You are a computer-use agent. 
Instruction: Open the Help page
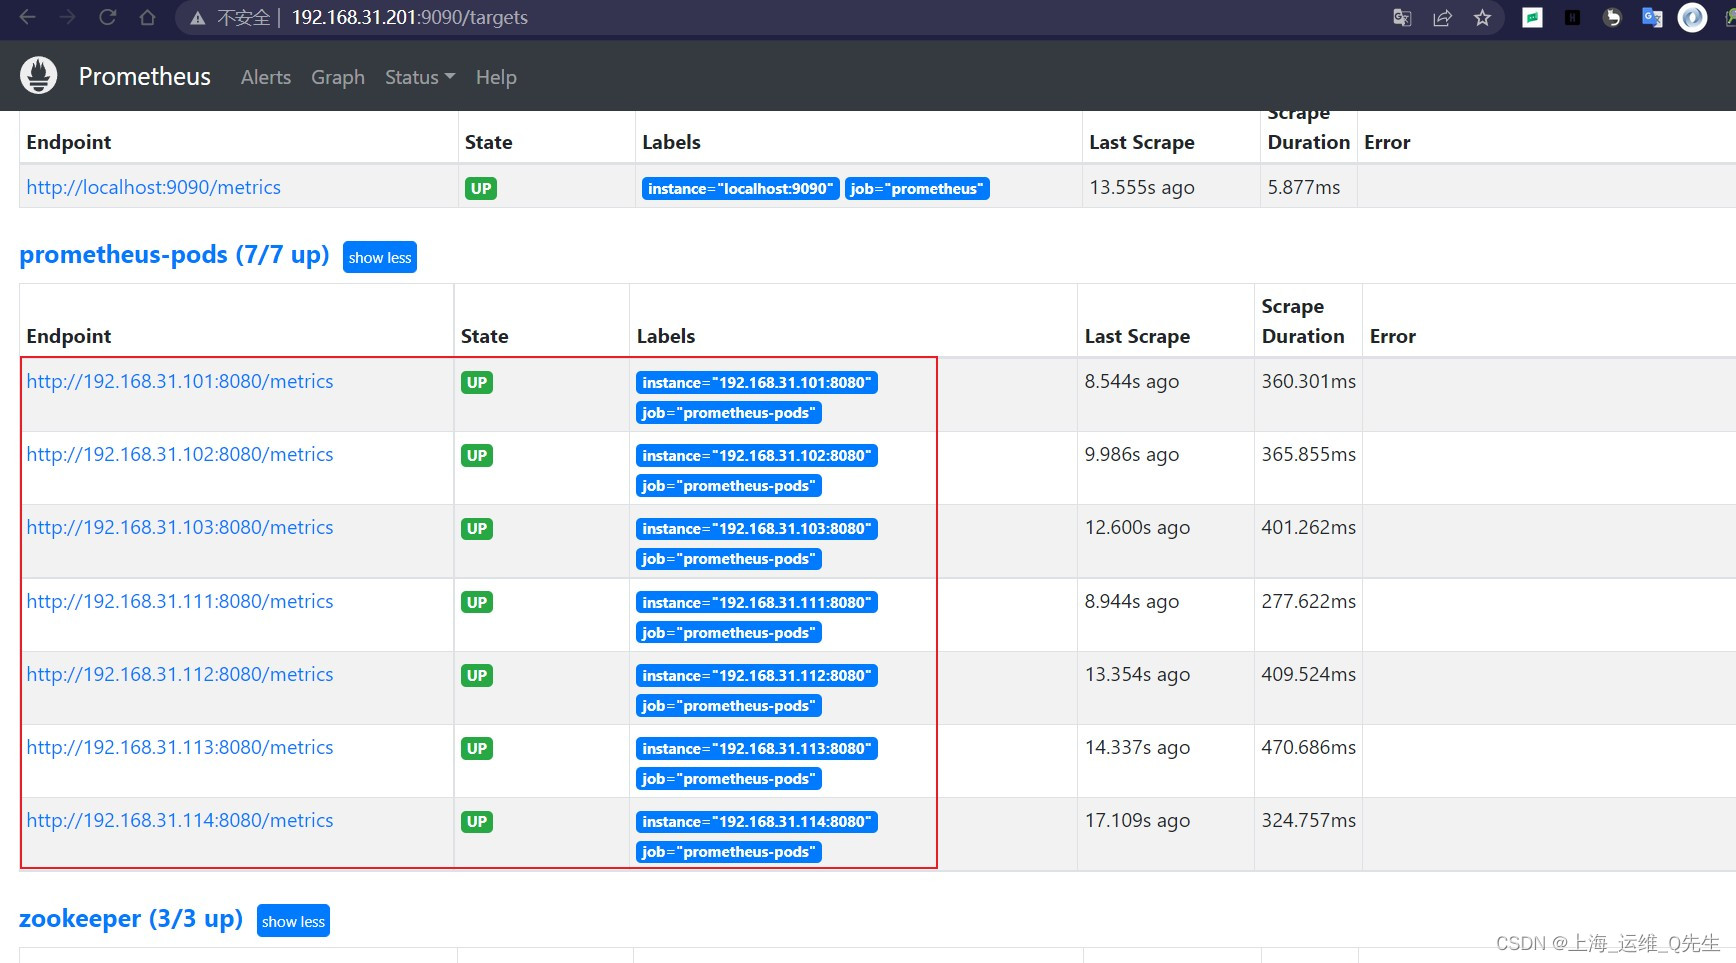(496, 77)
